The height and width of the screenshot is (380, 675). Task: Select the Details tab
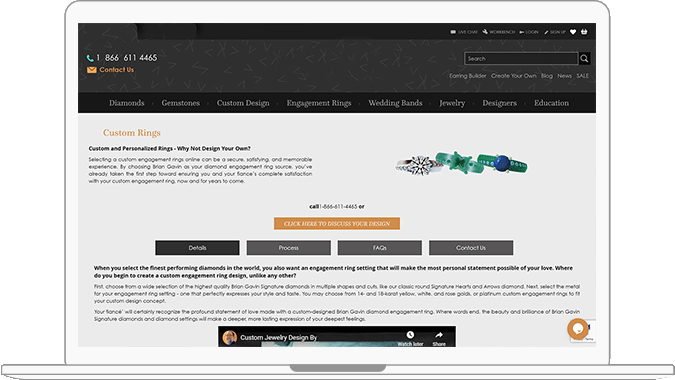coord(197,248)
